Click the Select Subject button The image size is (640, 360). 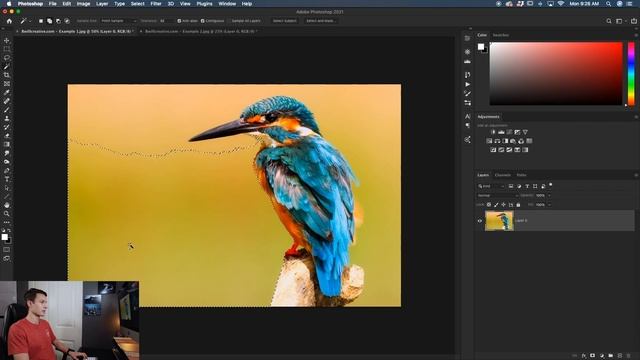pos(284,21)
